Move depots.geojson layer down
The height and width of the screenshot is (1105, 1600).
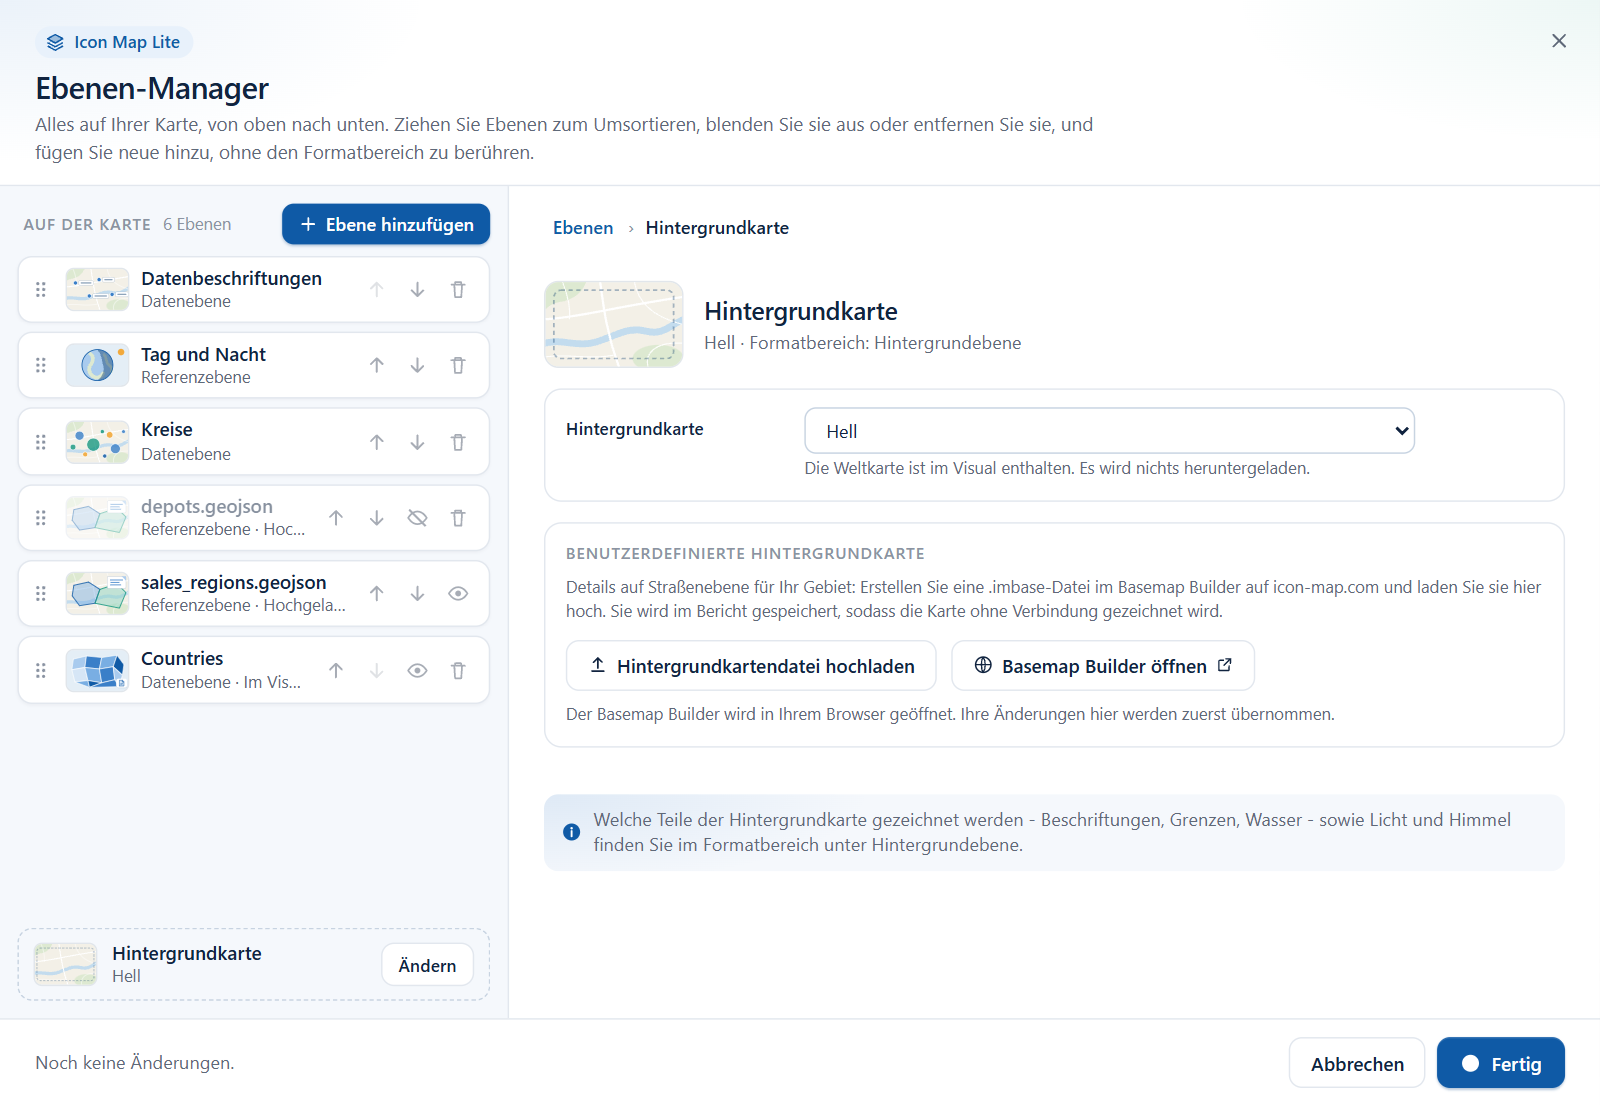pos(377,518)
